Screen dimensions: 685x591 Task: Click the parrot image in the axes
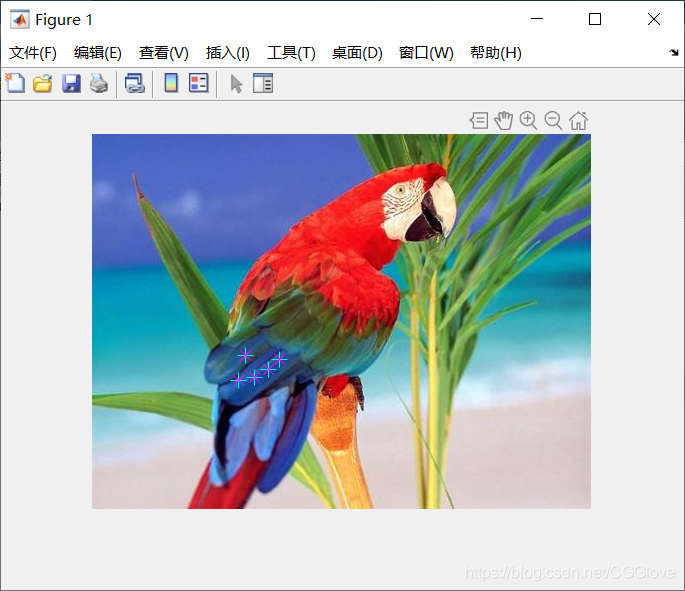tap(341, 321)
